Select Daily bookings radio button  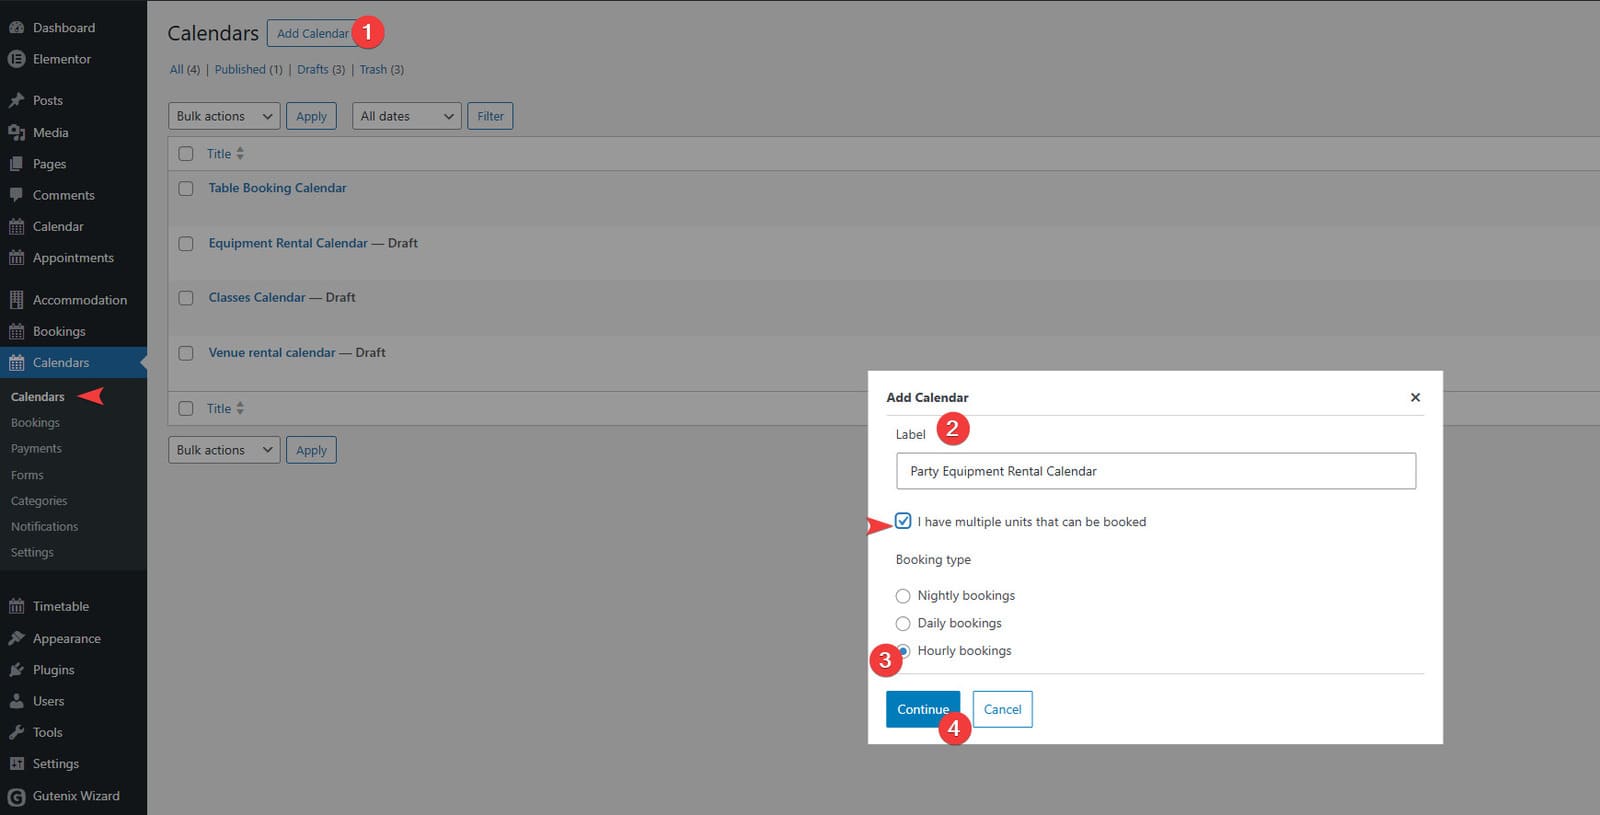[x=903, y=623]
